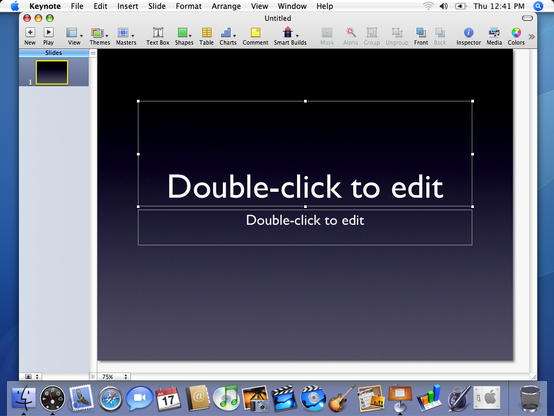Open the Themes chooser
Image resolution: width=554 pixels, height=416 pixels.
100,36
